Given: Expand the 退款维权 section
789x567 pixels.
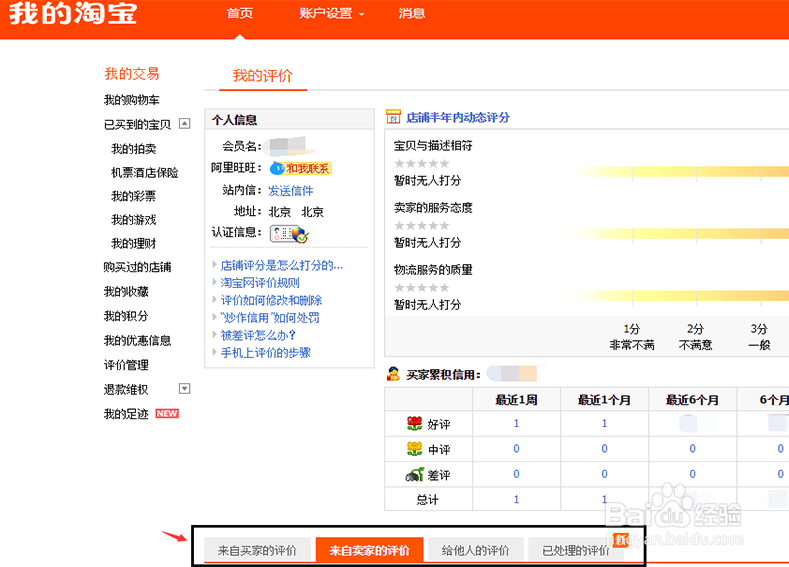Looking at the screenshot, I should click(185, 388).
